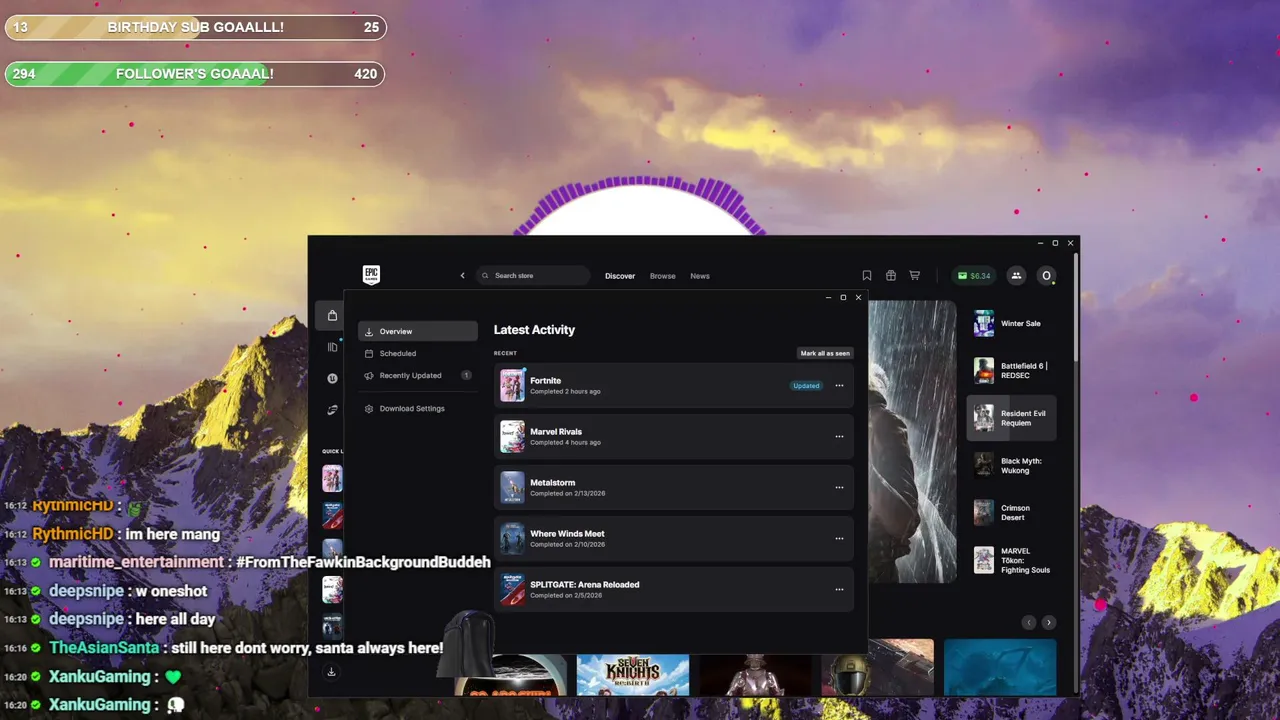
Task: Click the Metalstorm cover thumbnail
Action: click(512, 487)
